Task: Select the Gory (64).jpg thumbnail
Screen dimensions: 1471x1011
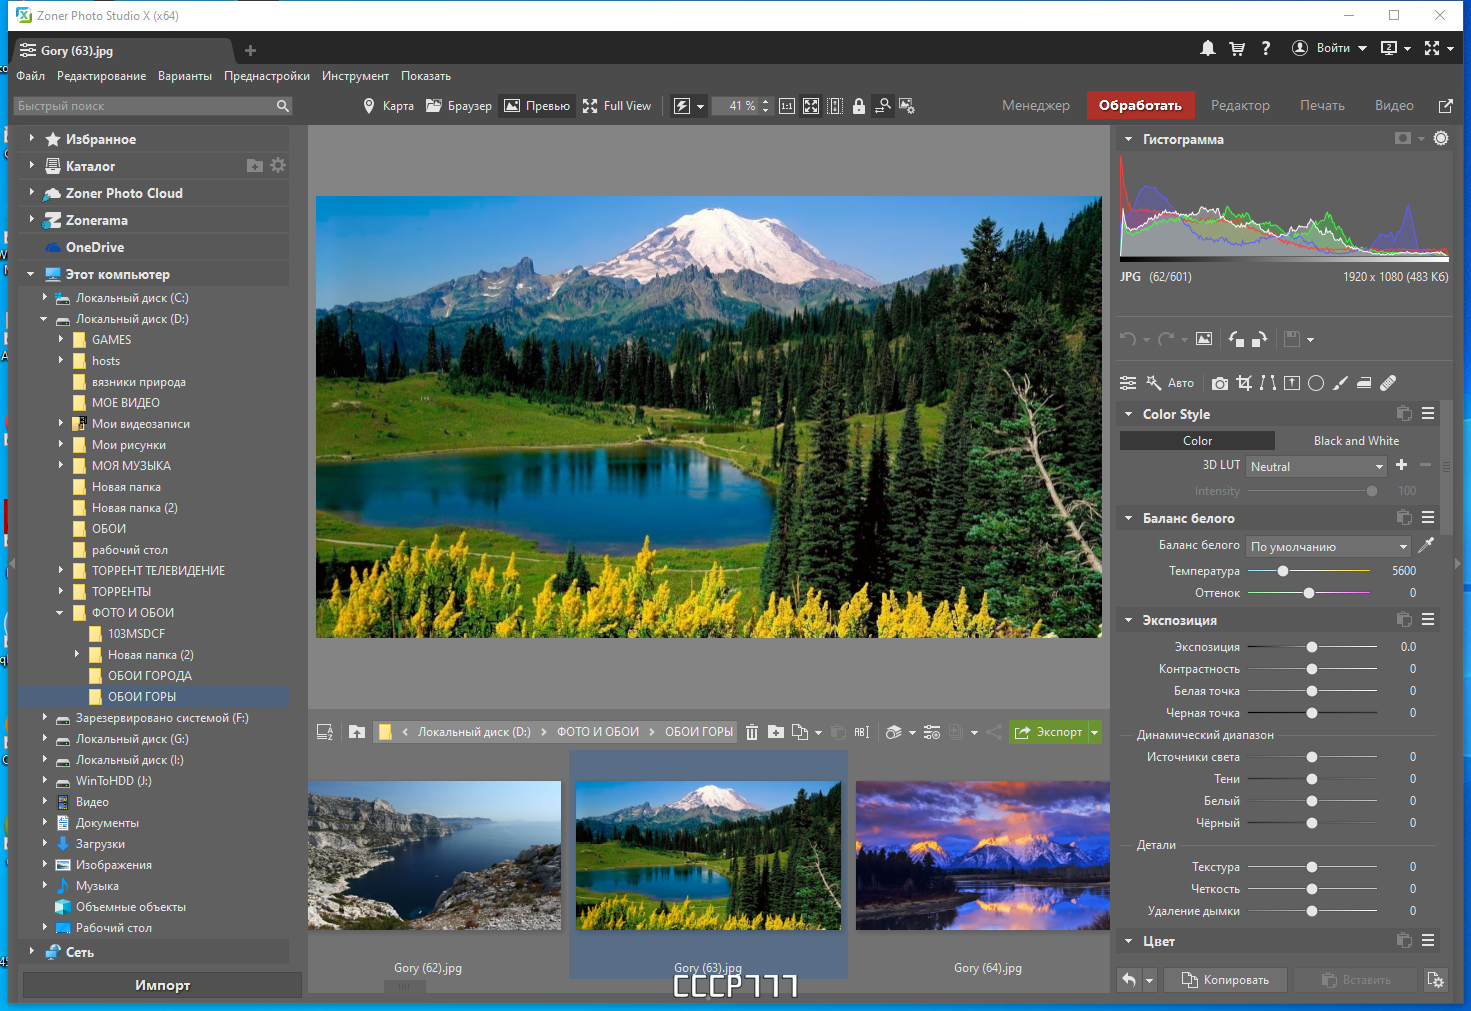Action: [x=983, y=856]
